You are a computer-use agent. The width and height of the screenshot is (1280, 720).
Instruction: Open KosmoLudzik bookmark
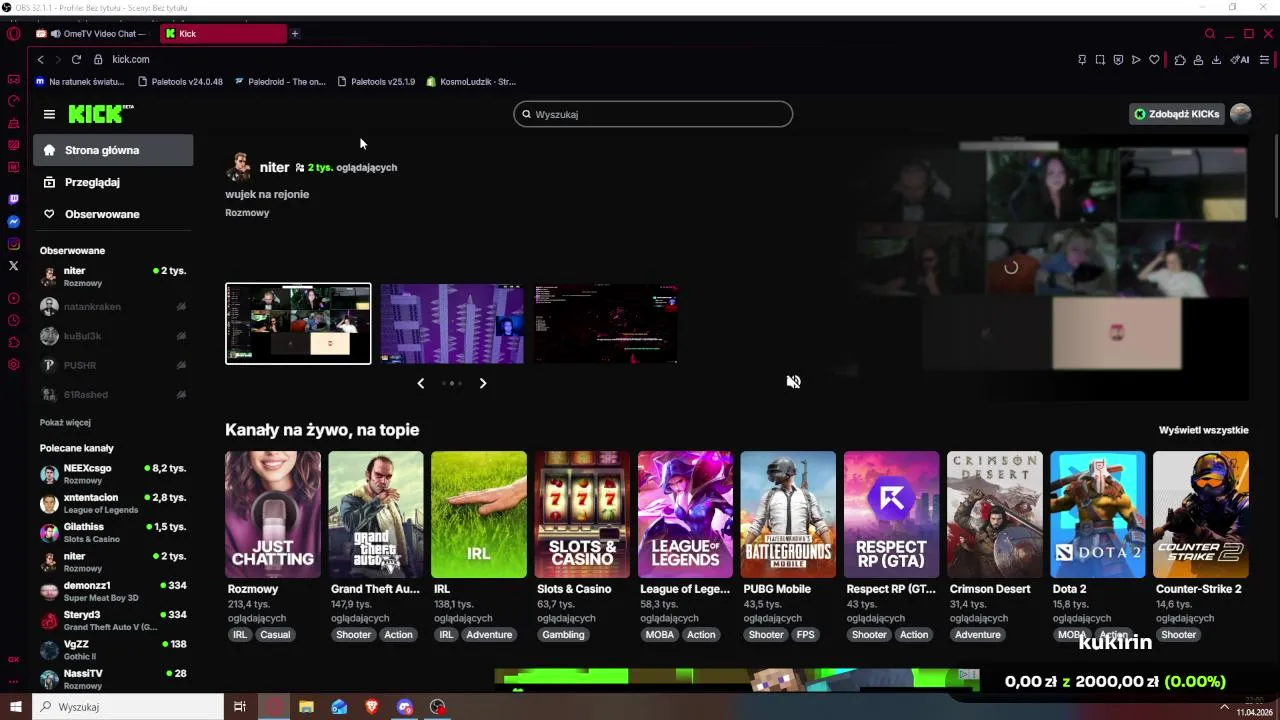click(x=471, y=82)
